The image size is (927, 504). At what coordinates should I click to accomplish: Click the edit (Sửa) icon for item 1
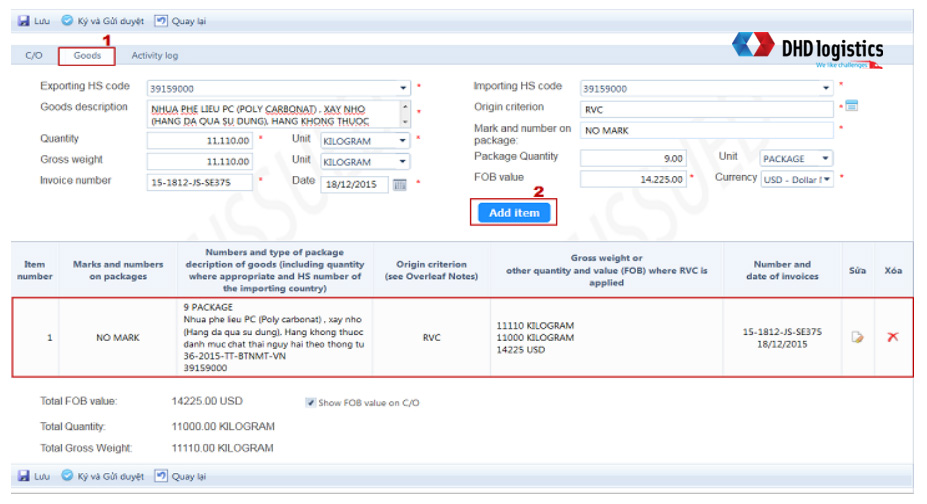click(857, 337)
